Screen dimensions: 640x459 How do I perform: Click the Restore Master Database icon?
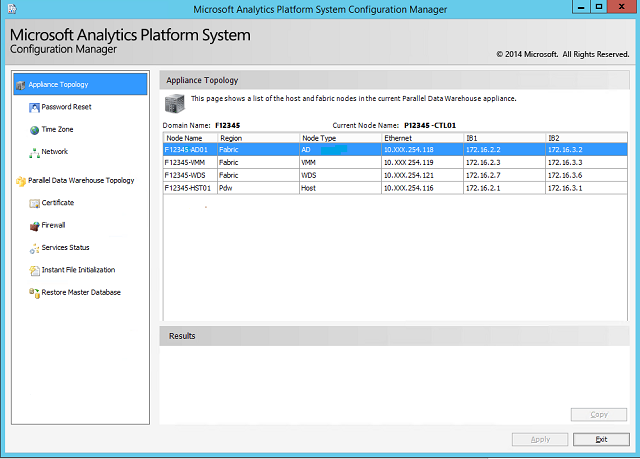(x=34, y=293)
